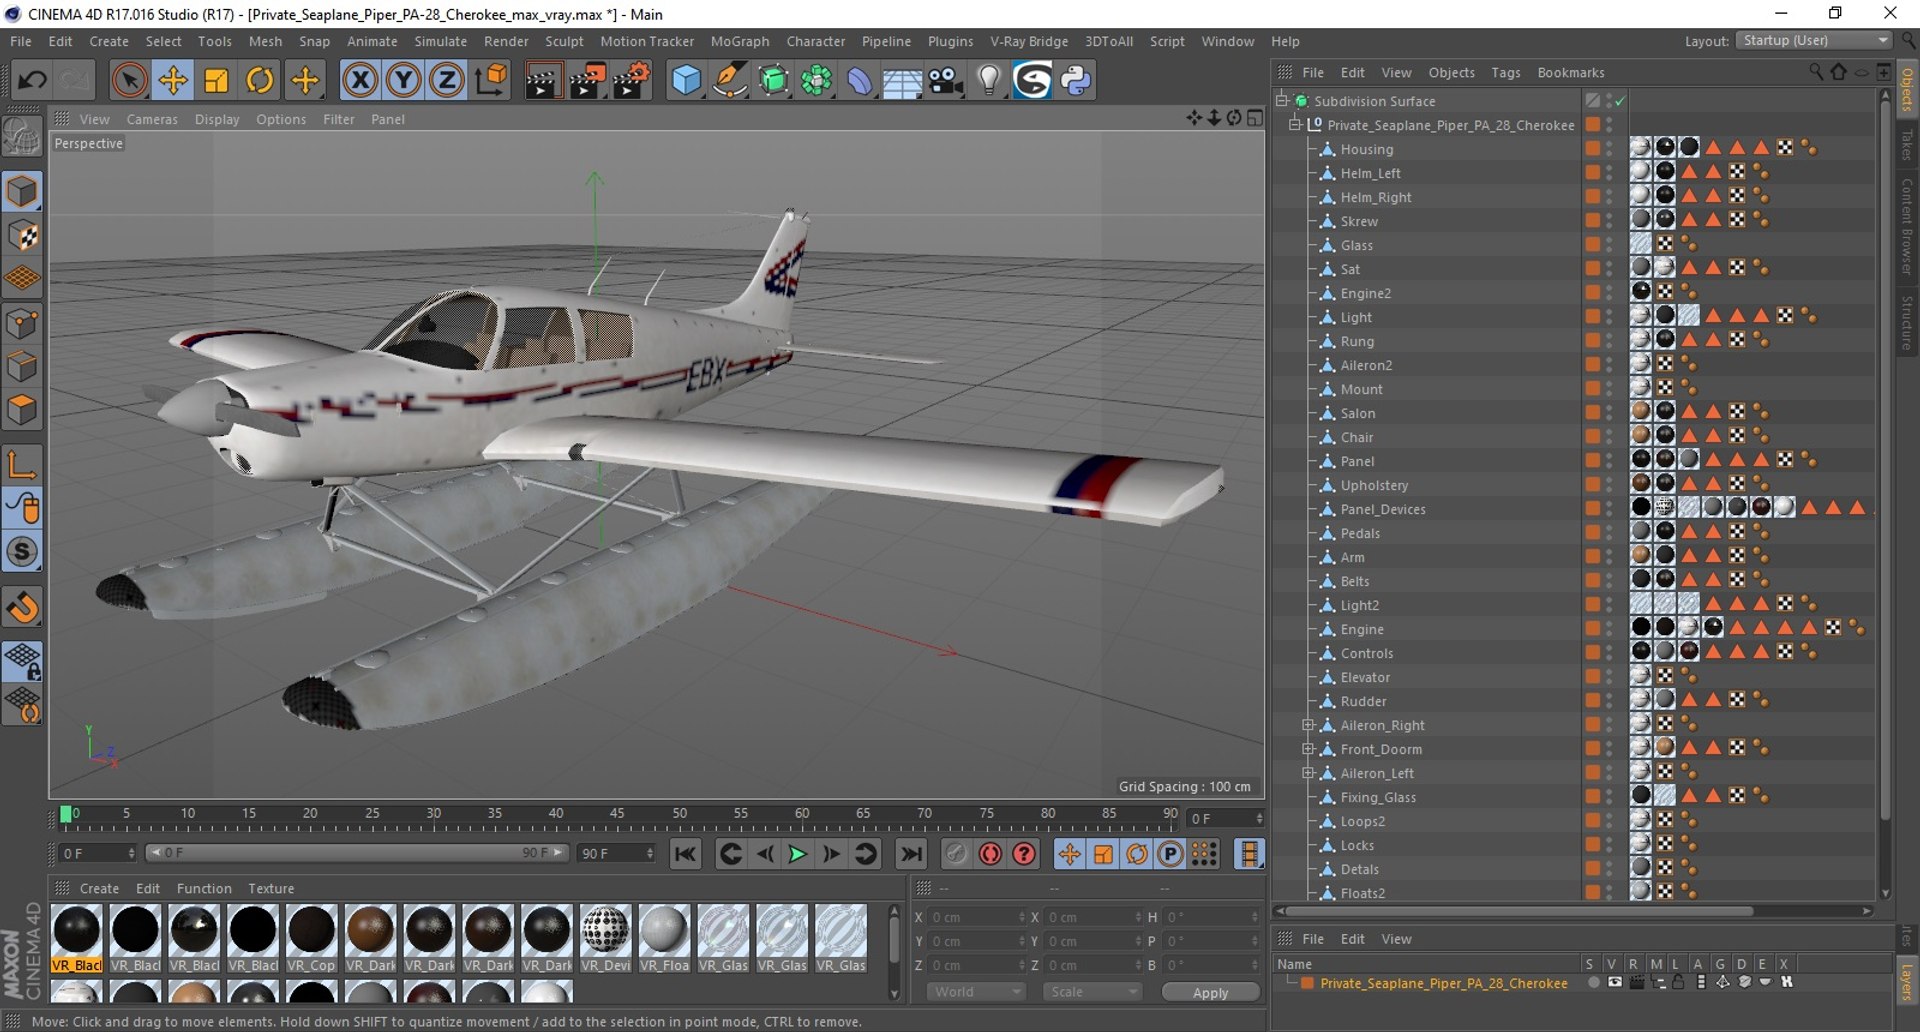Viewport: 1920px width, 1032px height.
Task: Switch to Polygons mode in left toolbar
Action: click(22, 410)
